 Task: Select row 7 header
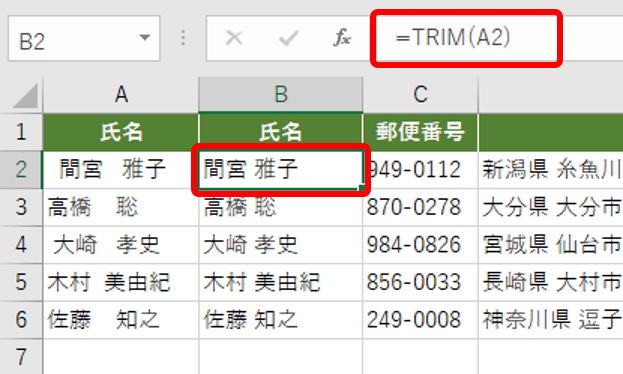21,357
